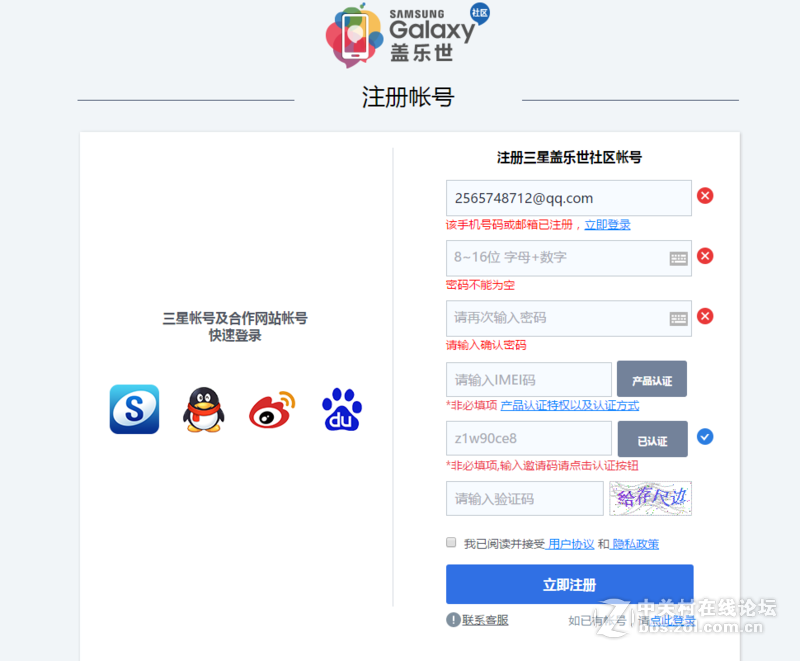
Task: Tick the 我已阅读并接受 agreement checkbox
Action: tap(451, 542)
